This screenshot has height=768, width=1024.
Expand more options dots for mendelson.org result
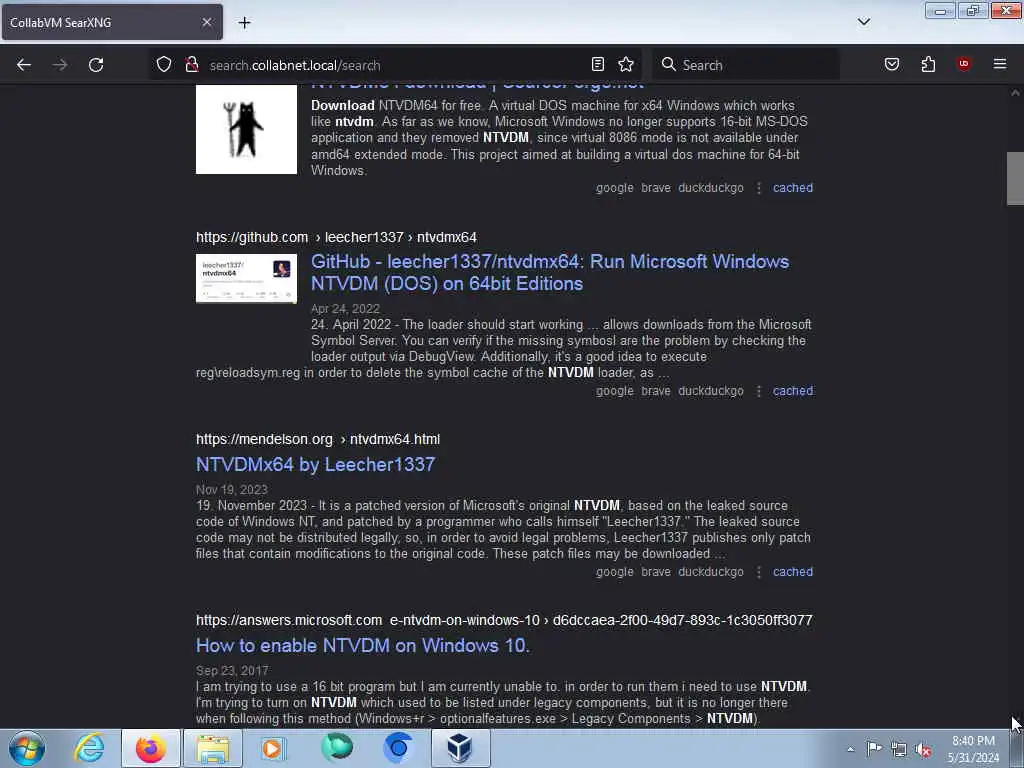click(x=759, y=572)
